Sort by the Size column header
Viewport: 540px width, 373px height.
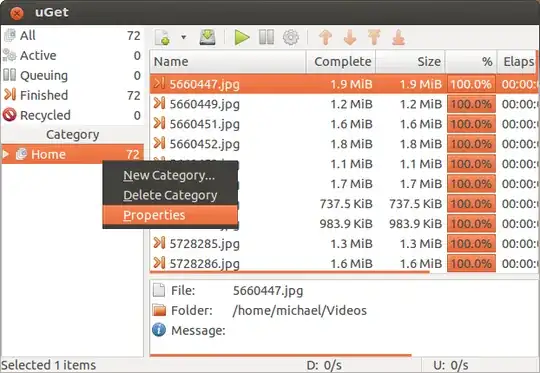coord(411,62)
